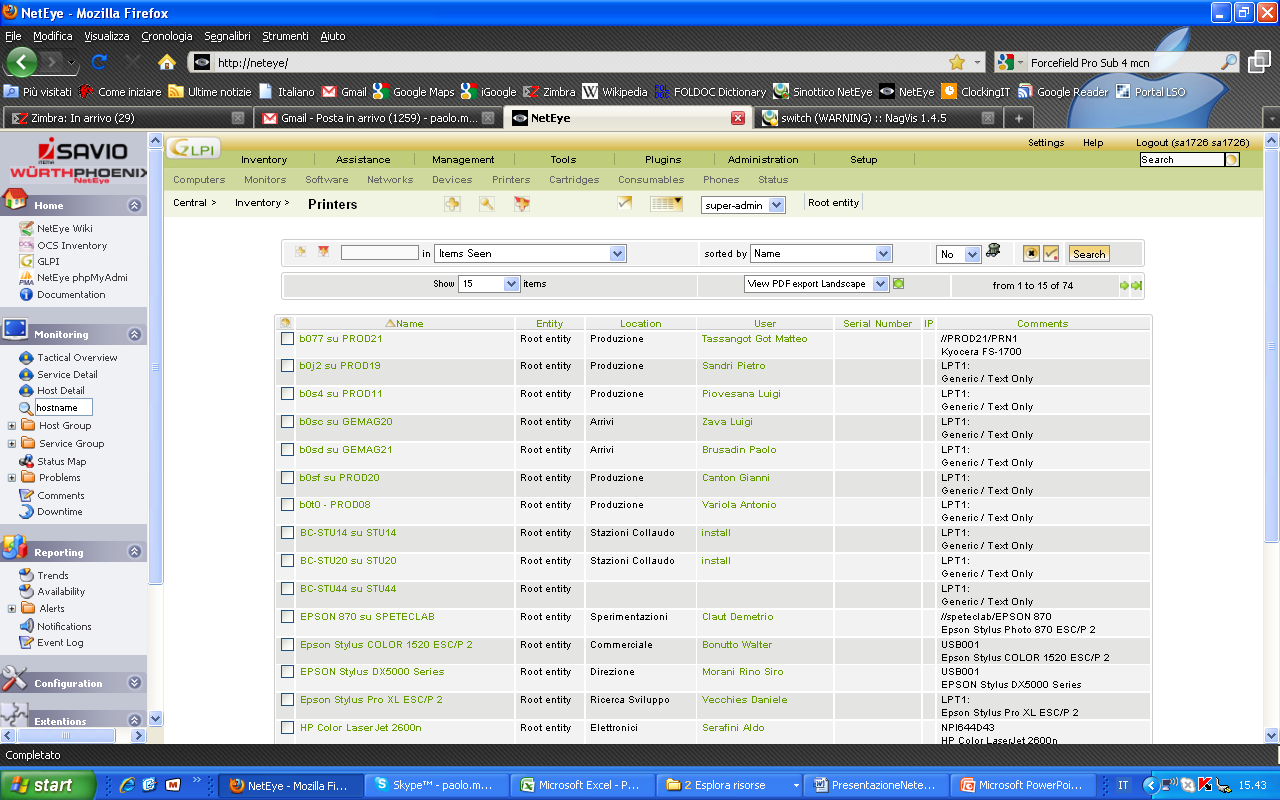The image size is (1280, 800).
Task: Check the box for HP Color LaserJet 2600n
Action: pyautogui.click(x=288, y=728)
